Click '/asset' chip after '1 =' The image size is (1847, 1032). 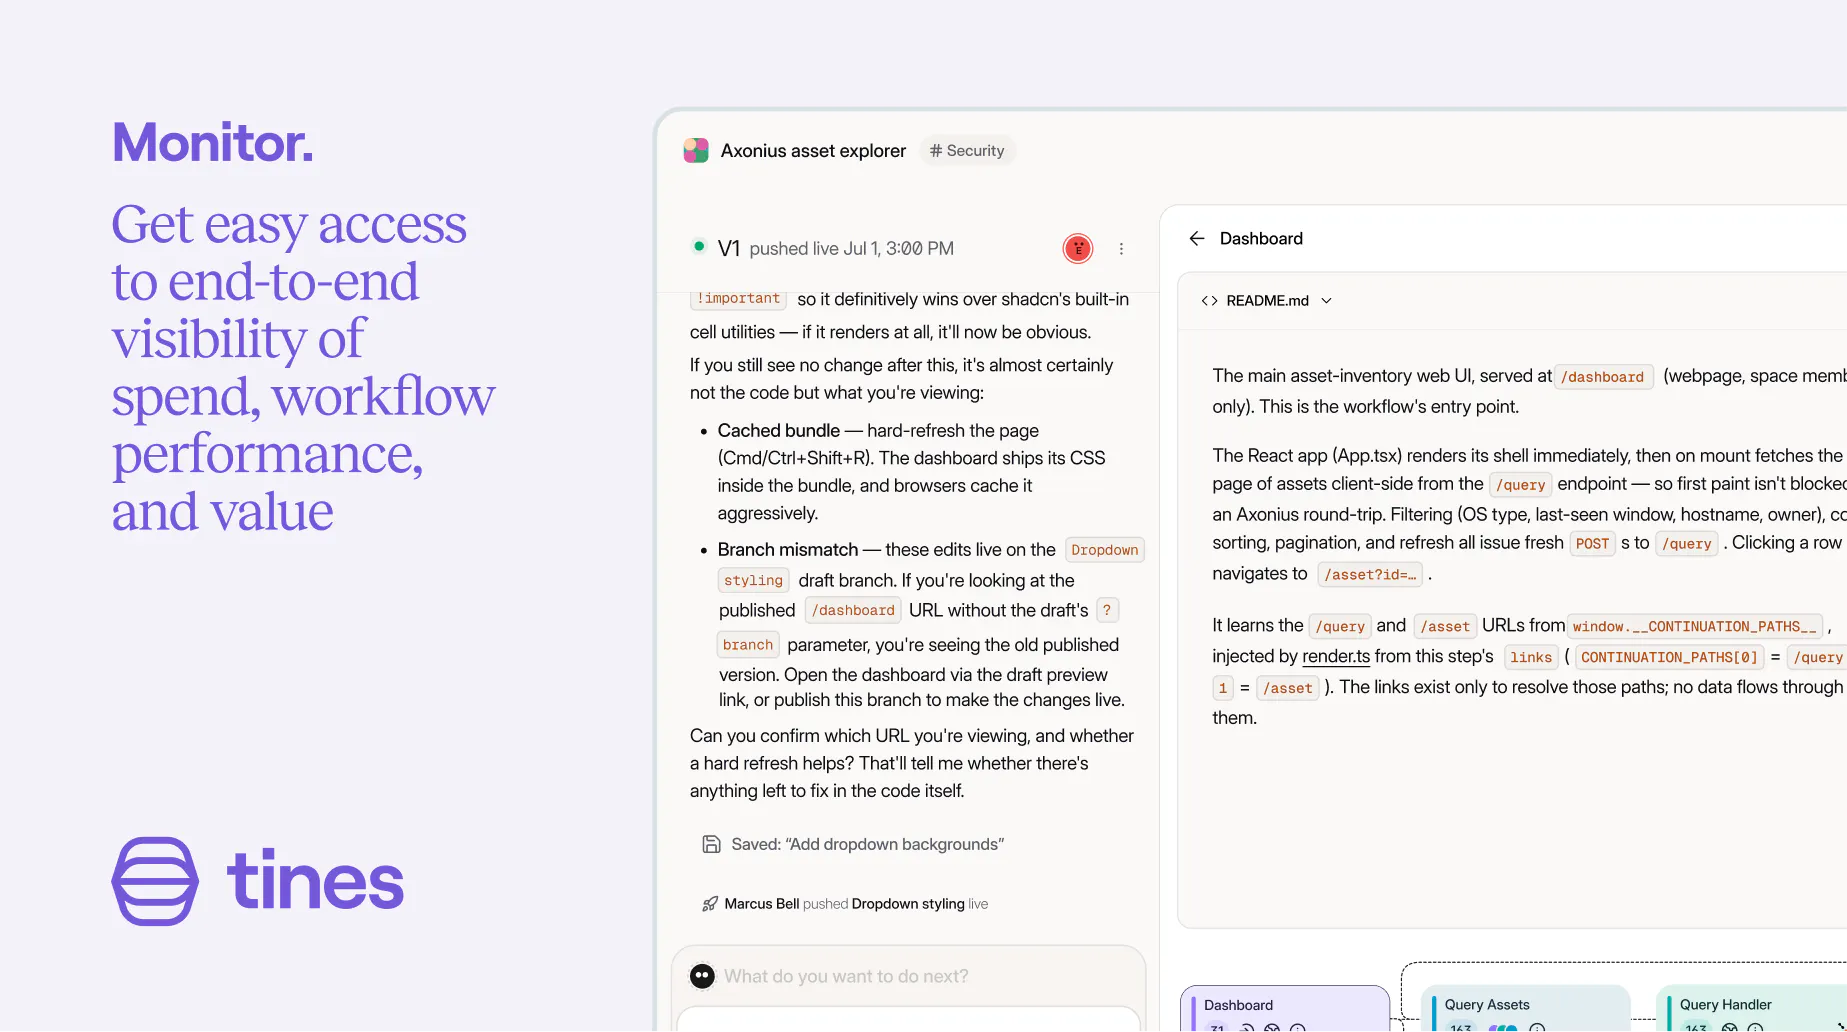[1288, 689]
